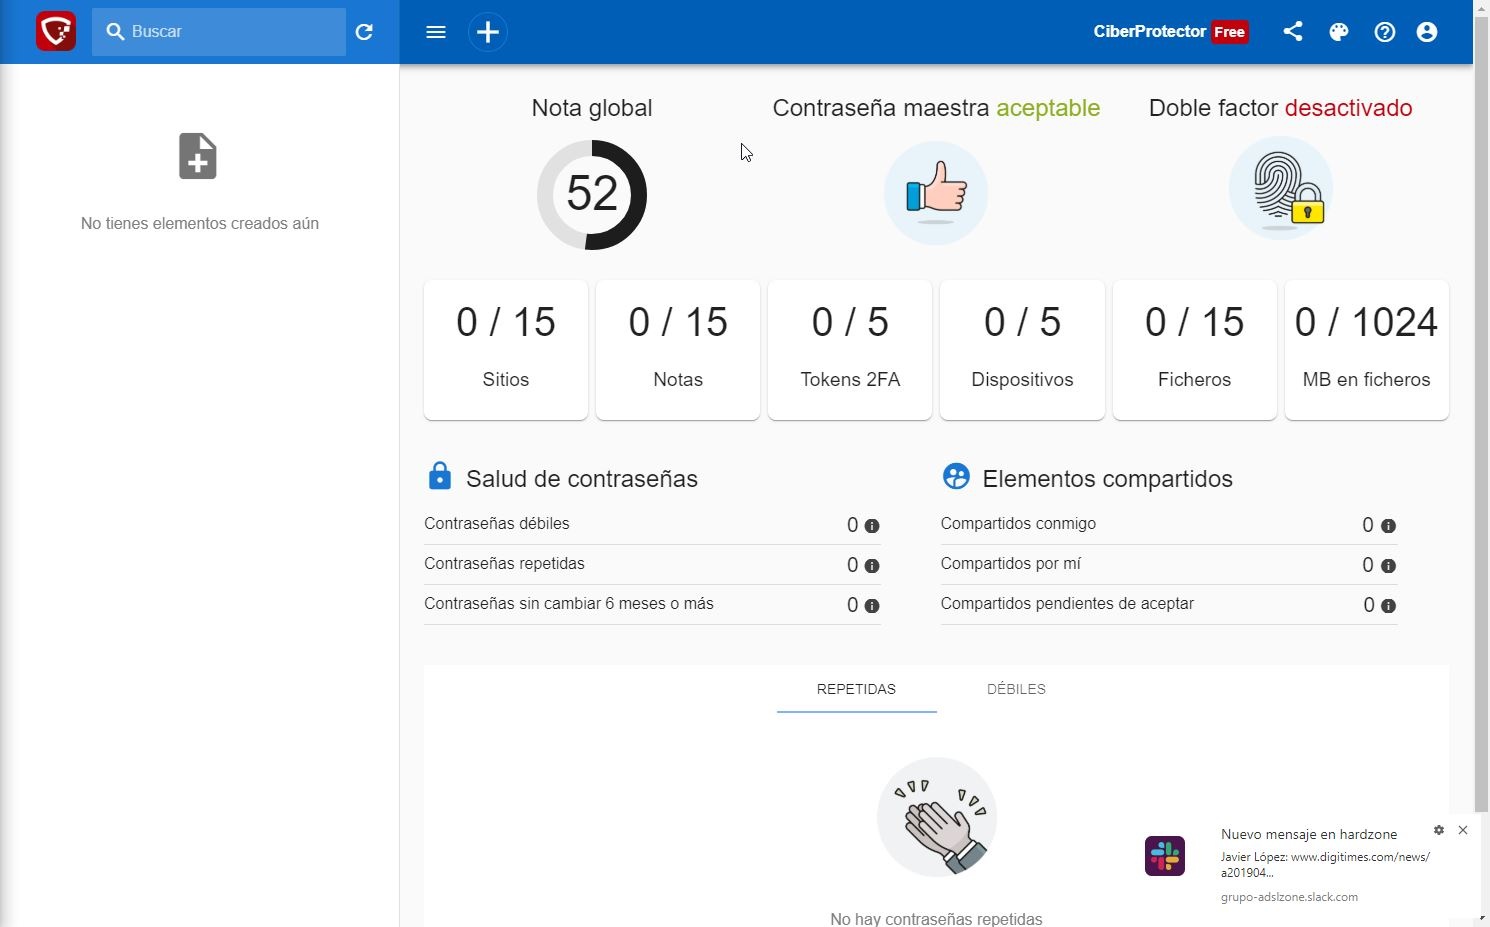The image size is (1490, 927).
Task: Open the Sitios counter card
Action: coord(506,349)
